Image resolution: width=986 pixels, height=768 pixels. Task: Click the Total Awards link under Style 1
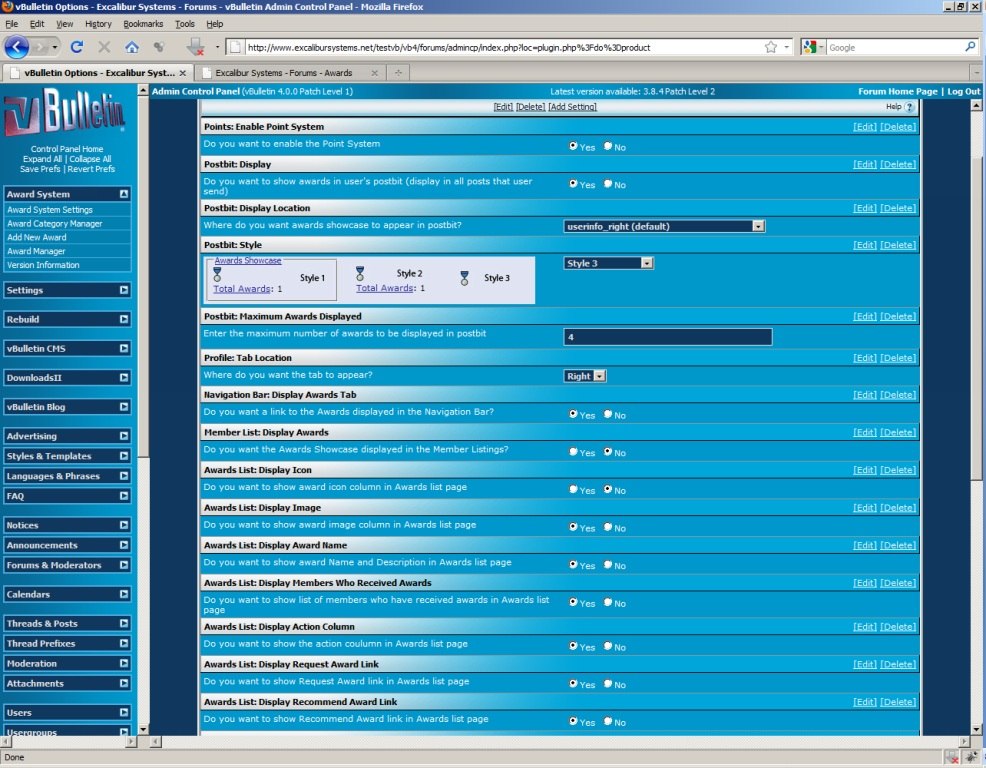[242, 289]
